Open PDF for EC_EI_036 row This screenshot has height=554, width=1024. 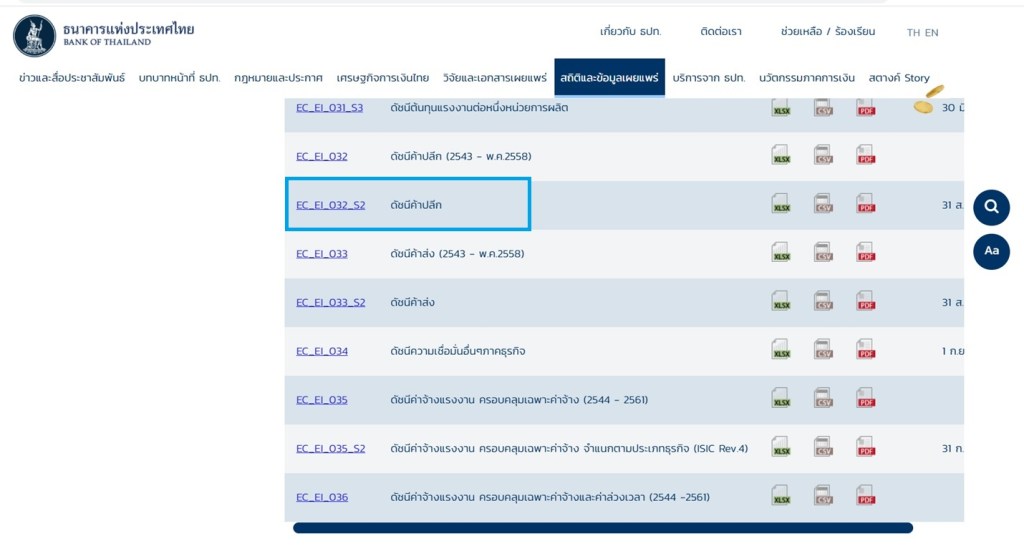[865, 496]
